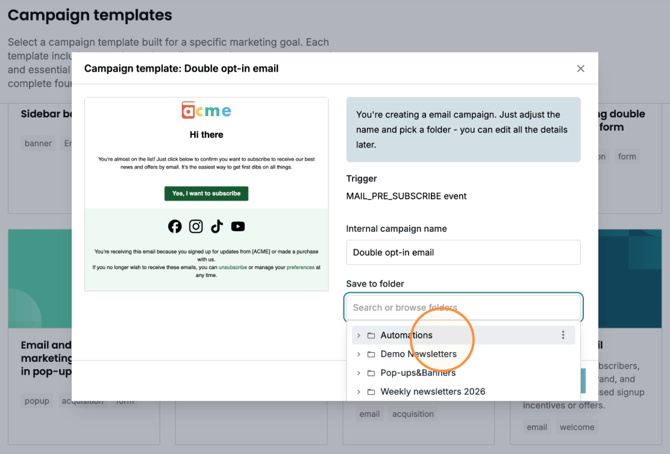Click the acquisition tag next to email
The width and height of the screenshot is (670, 454).
[x=413, y=414]
